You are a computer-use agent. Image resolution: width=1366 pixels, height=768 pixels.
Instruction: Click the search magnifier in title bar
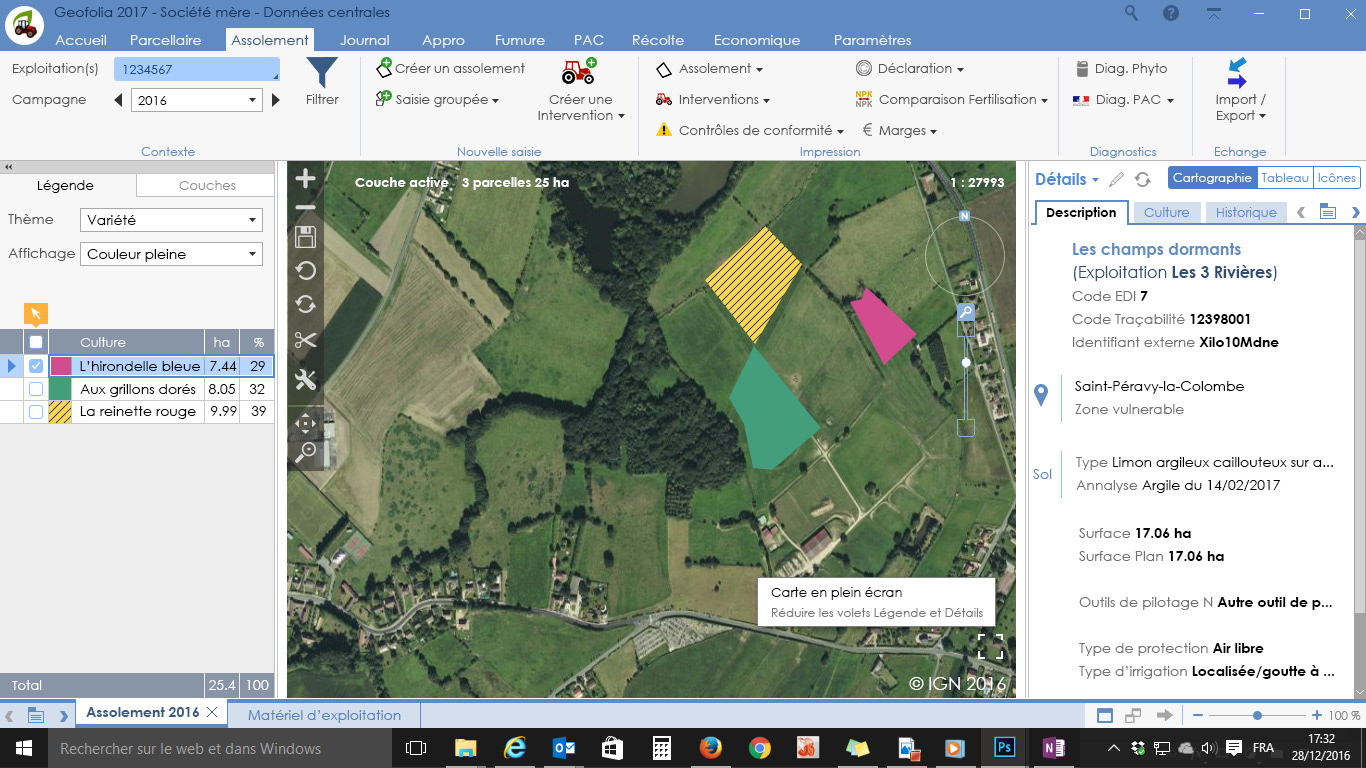coord(1131,13)
